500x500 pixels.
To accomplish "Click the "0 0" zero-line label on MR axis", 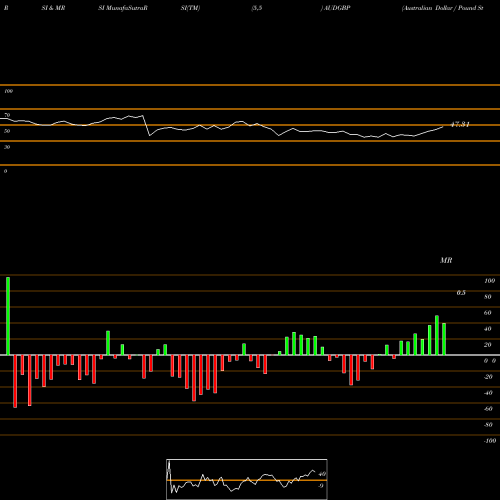I will coord(490,361).
